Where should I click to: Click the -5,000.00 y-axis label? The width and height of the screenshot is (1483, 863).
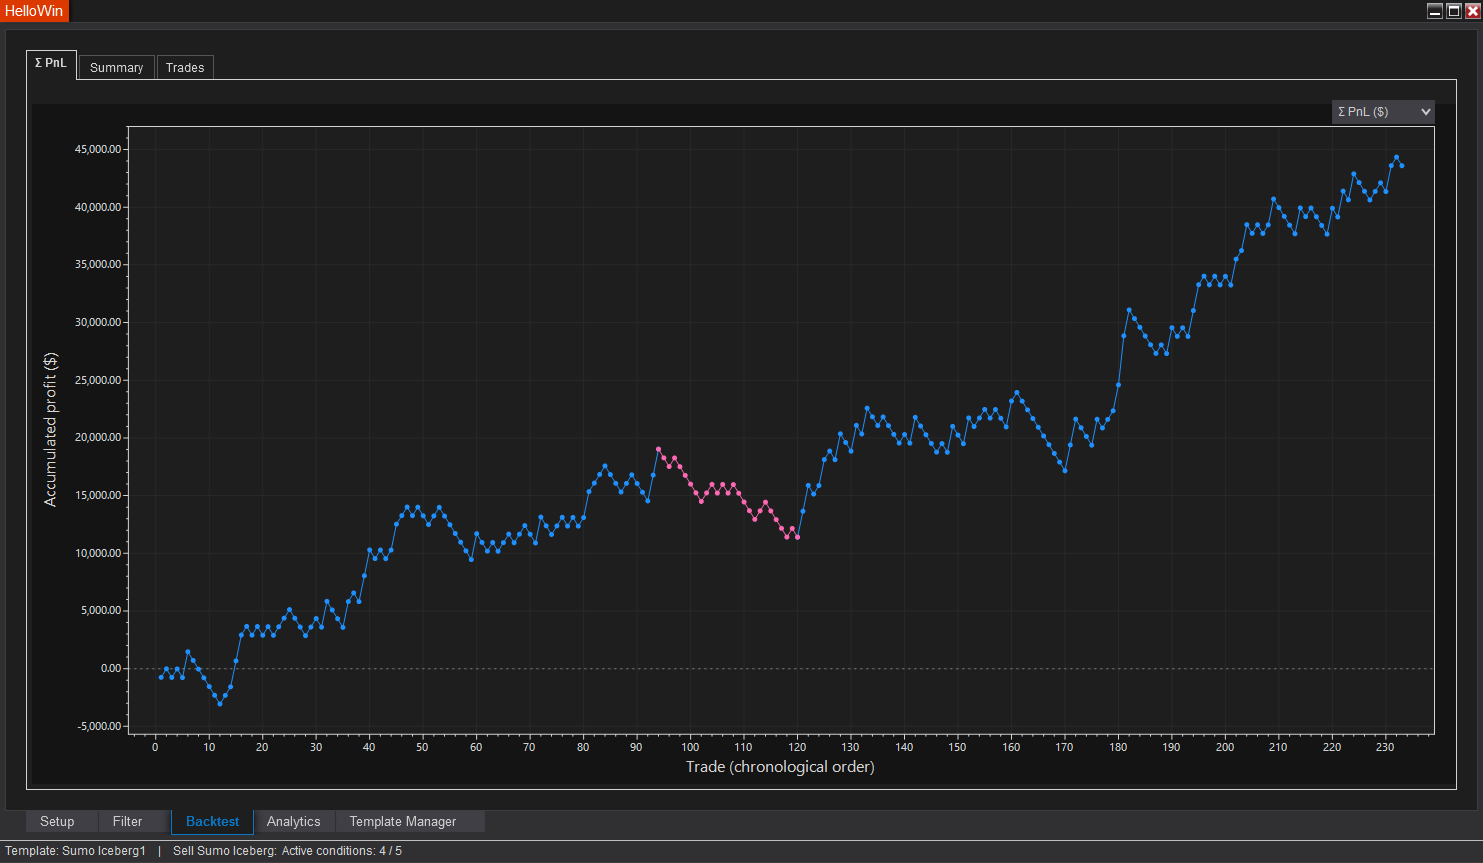[99, 726]
